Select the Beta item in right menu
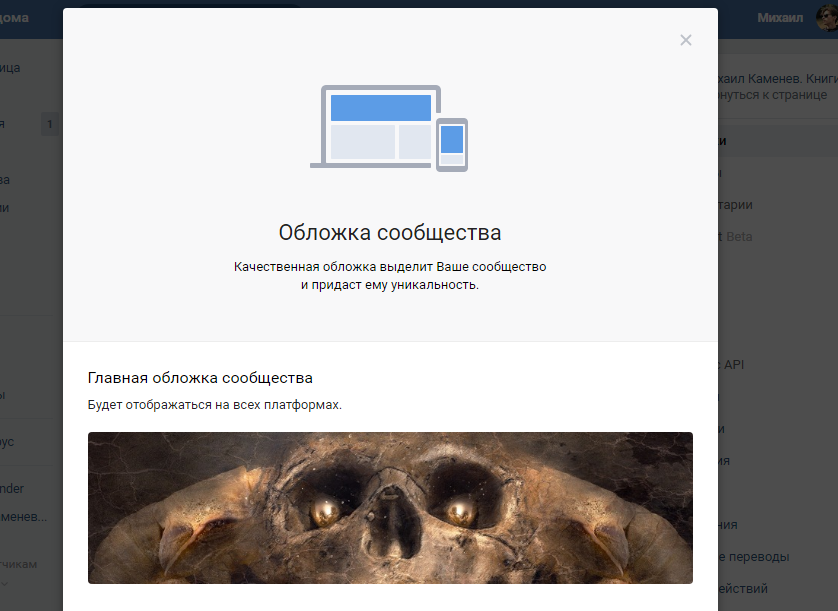Viewport: 838px width, 611px height. click(x=737, y=237)
